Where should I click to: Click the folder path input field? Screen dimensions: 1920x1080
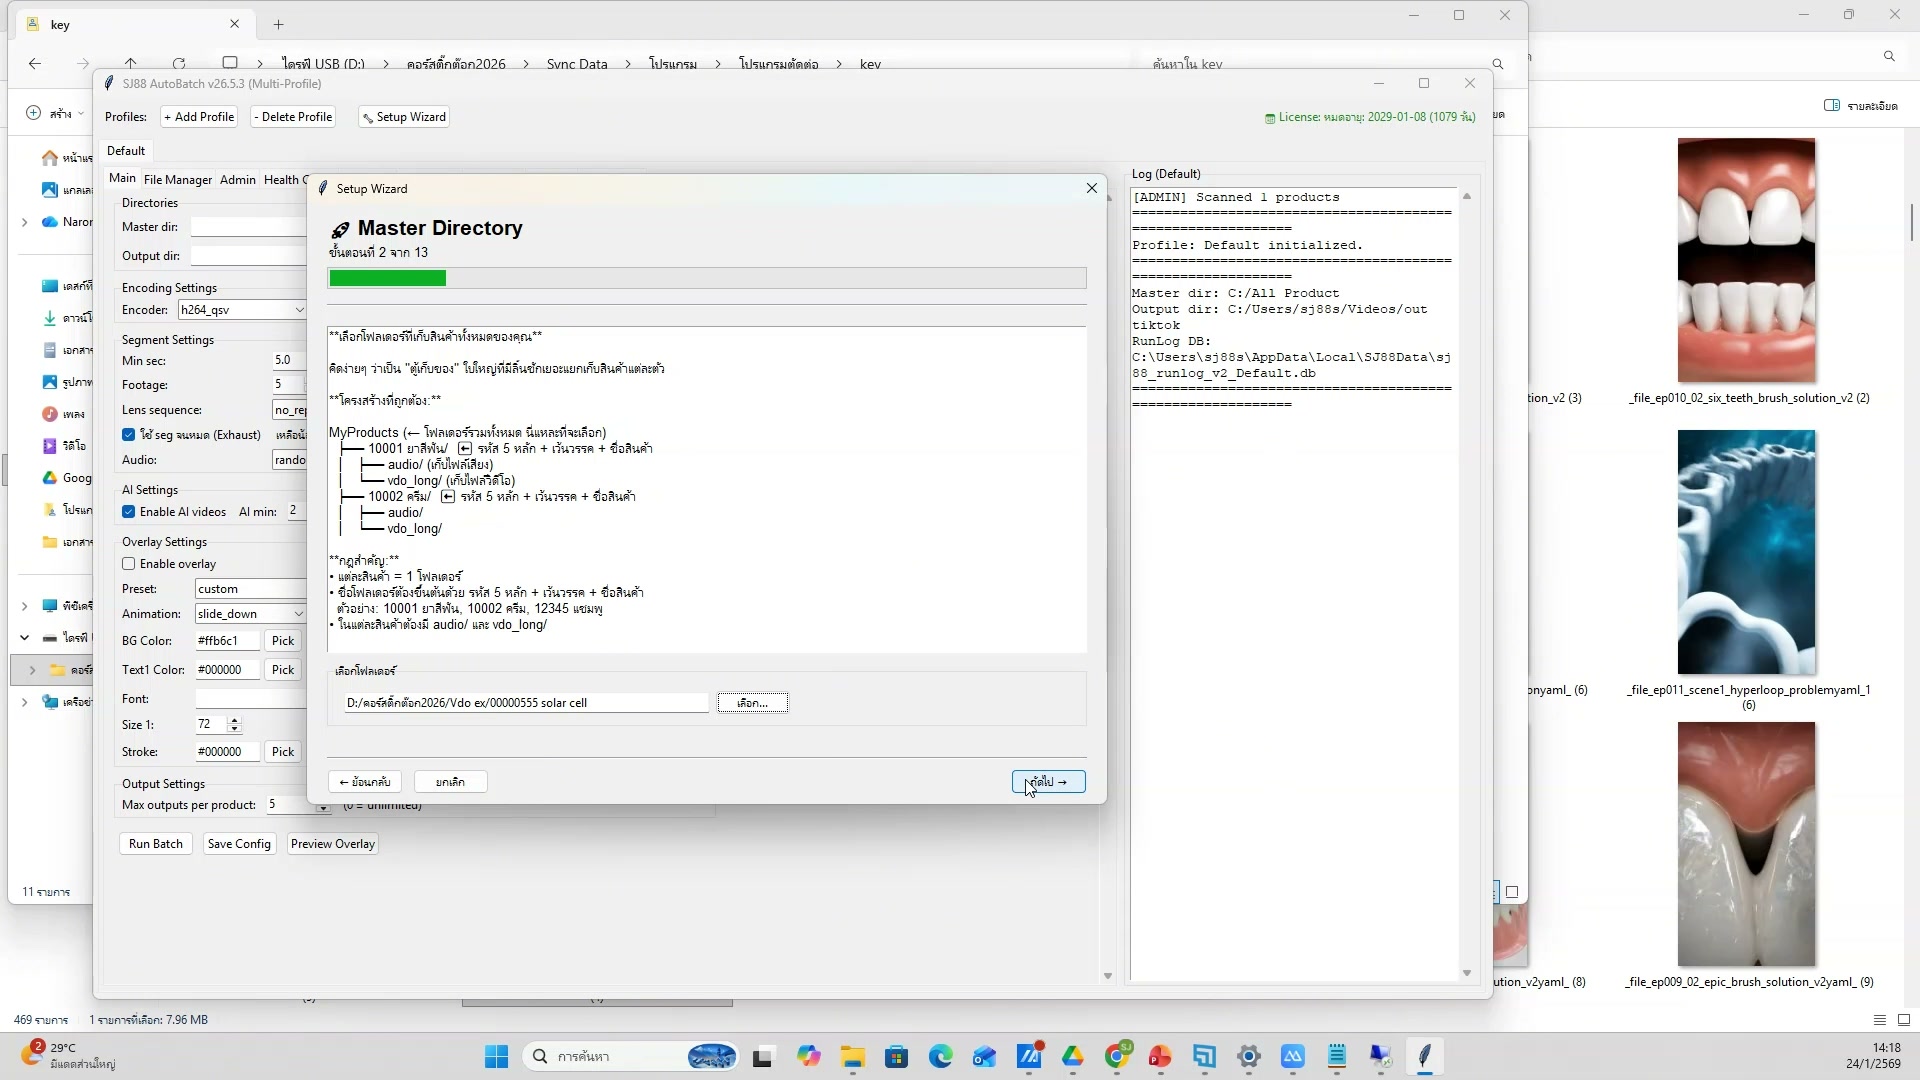tap(525, 703)
